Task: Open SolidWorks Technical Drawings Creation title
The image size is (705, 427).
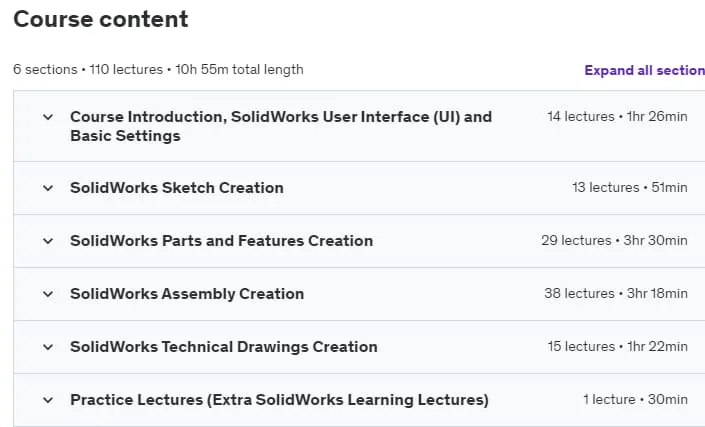Action: (x=224, y=347)
